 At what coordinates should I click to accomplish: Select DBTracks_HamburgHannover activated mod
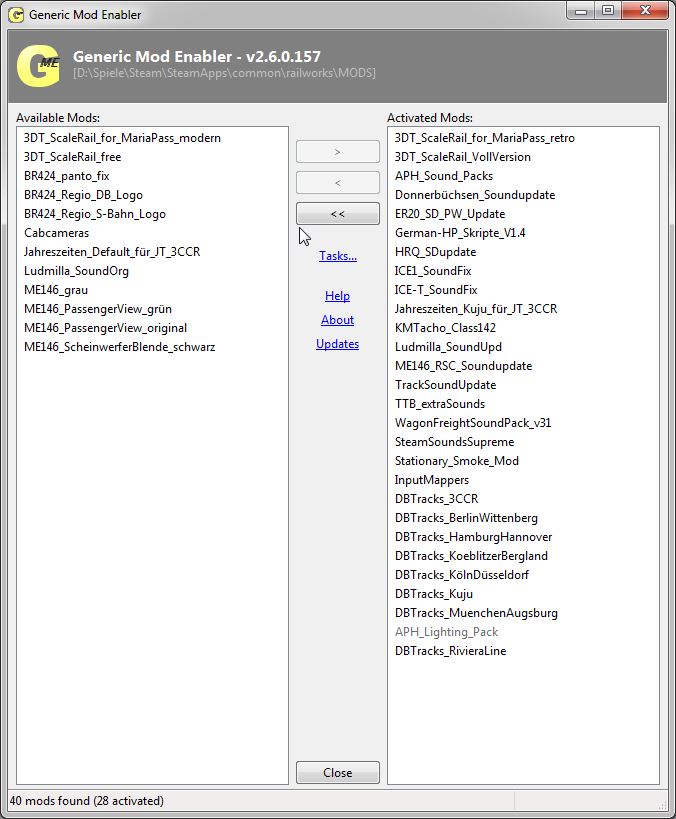coord(473,537)
